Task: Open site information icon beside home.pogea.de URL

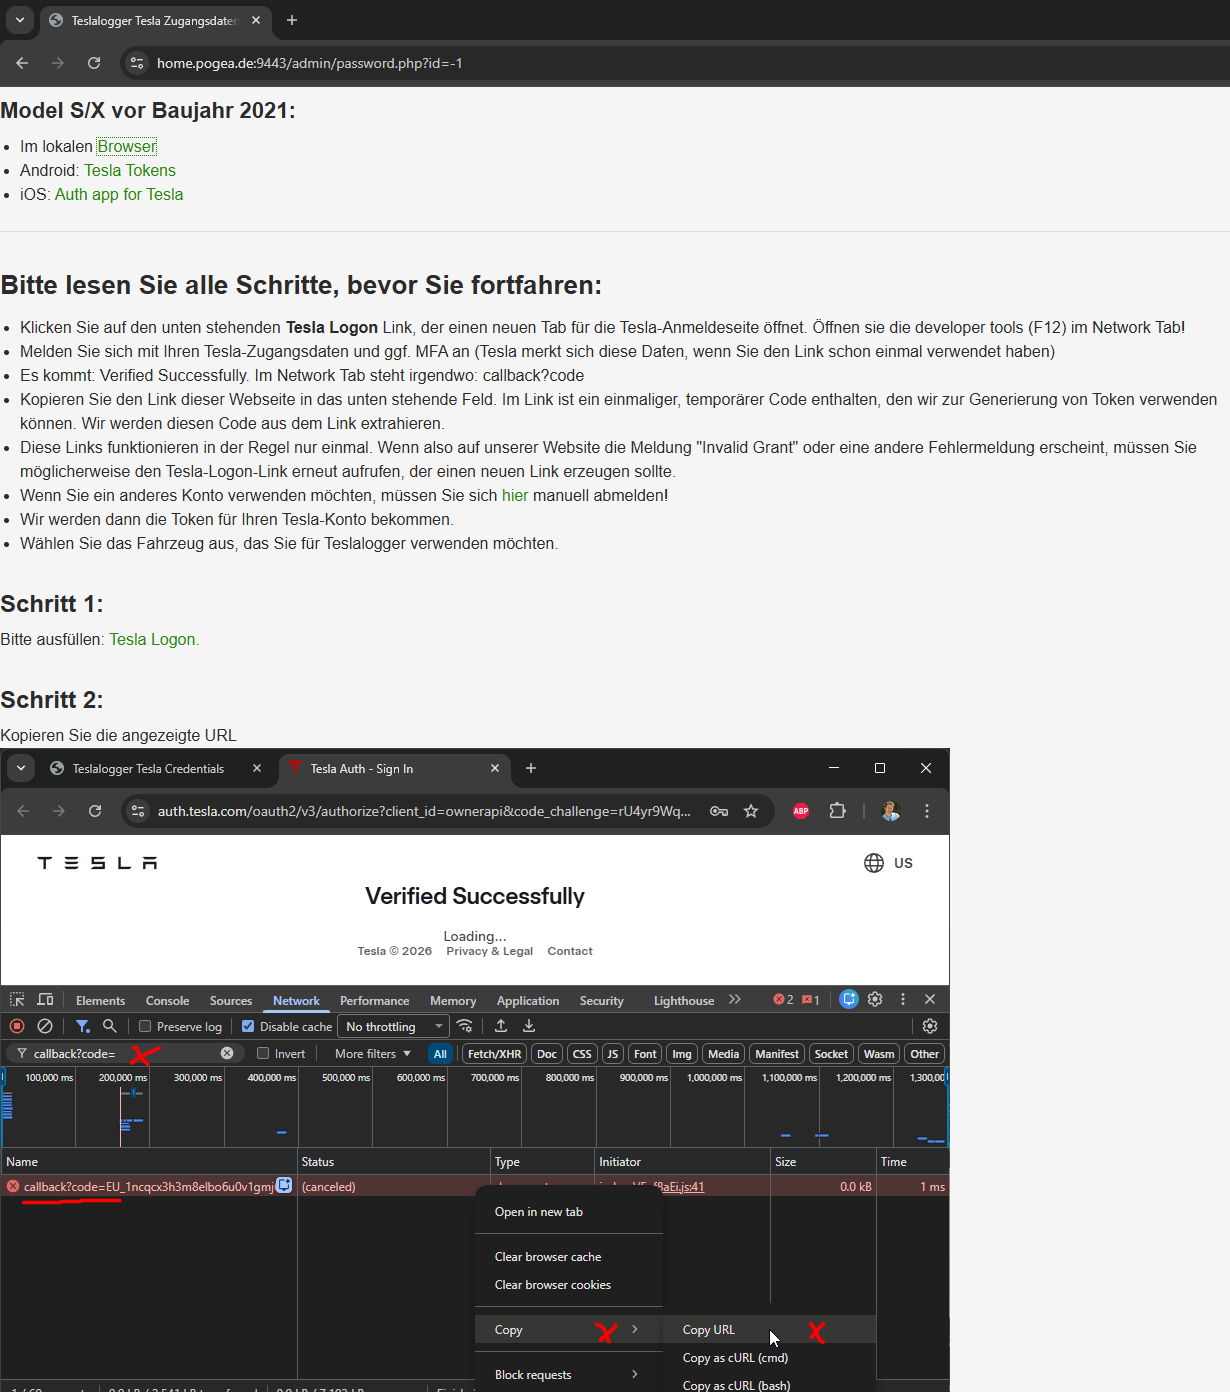Action: click(x=137, y=63)
